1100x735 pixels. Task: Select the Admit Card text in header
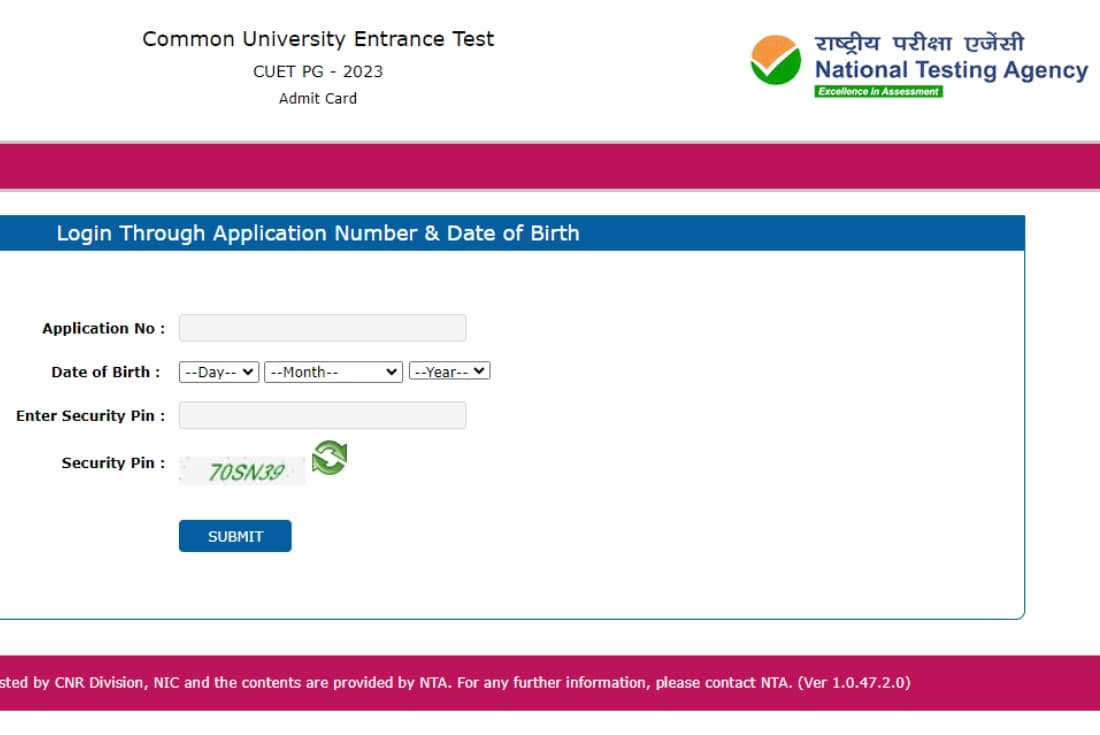[318, 98]
